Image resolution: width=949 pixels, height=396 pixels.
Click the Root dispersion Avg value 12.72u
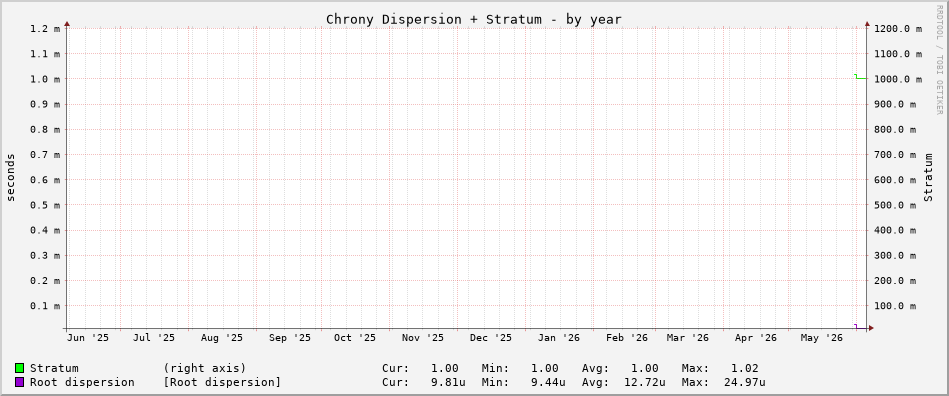point(645,383)
